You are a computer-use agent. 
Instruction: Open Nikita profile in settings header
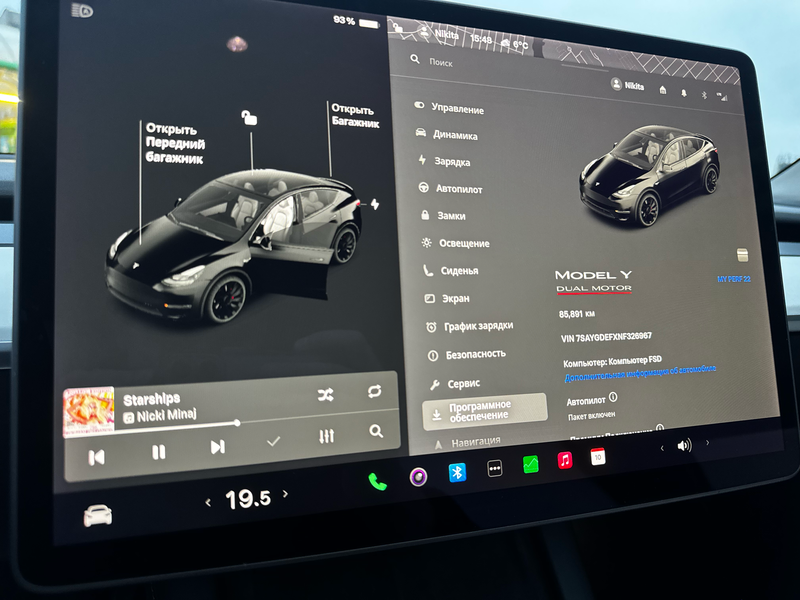click(627, 85)
